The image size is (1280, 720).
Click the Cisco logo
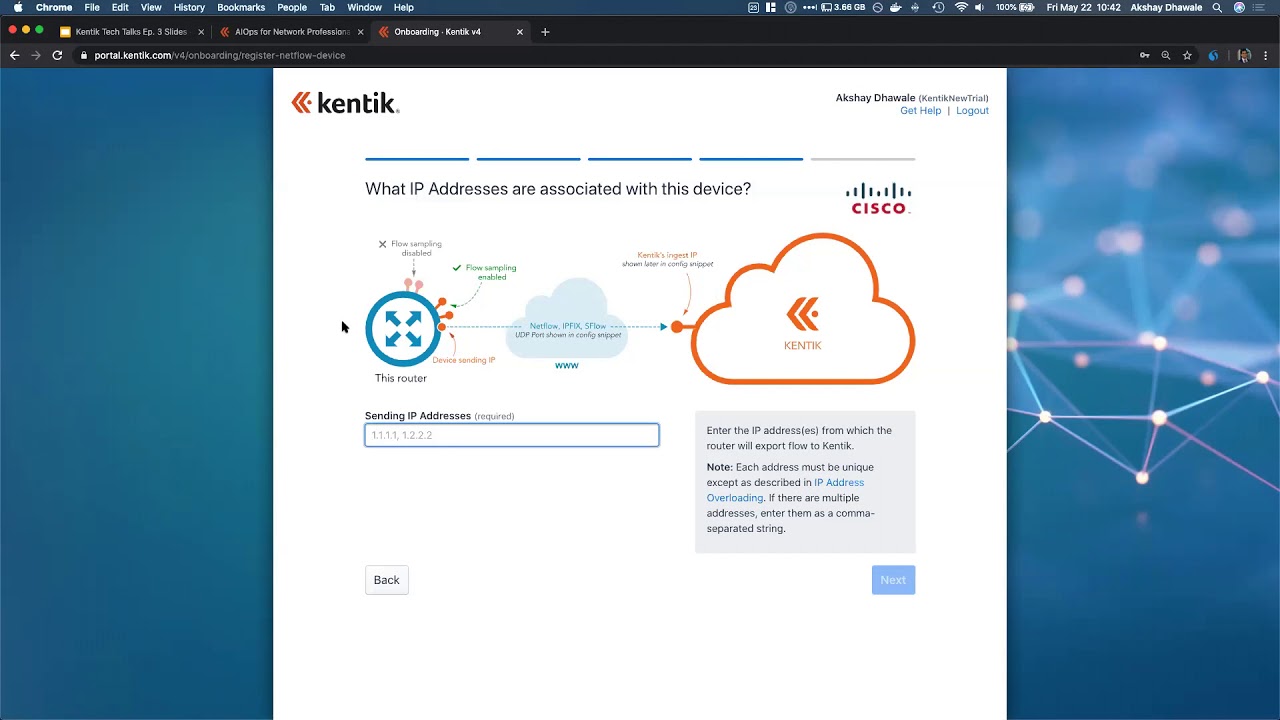pyautogui.click(x=878, y=198)
